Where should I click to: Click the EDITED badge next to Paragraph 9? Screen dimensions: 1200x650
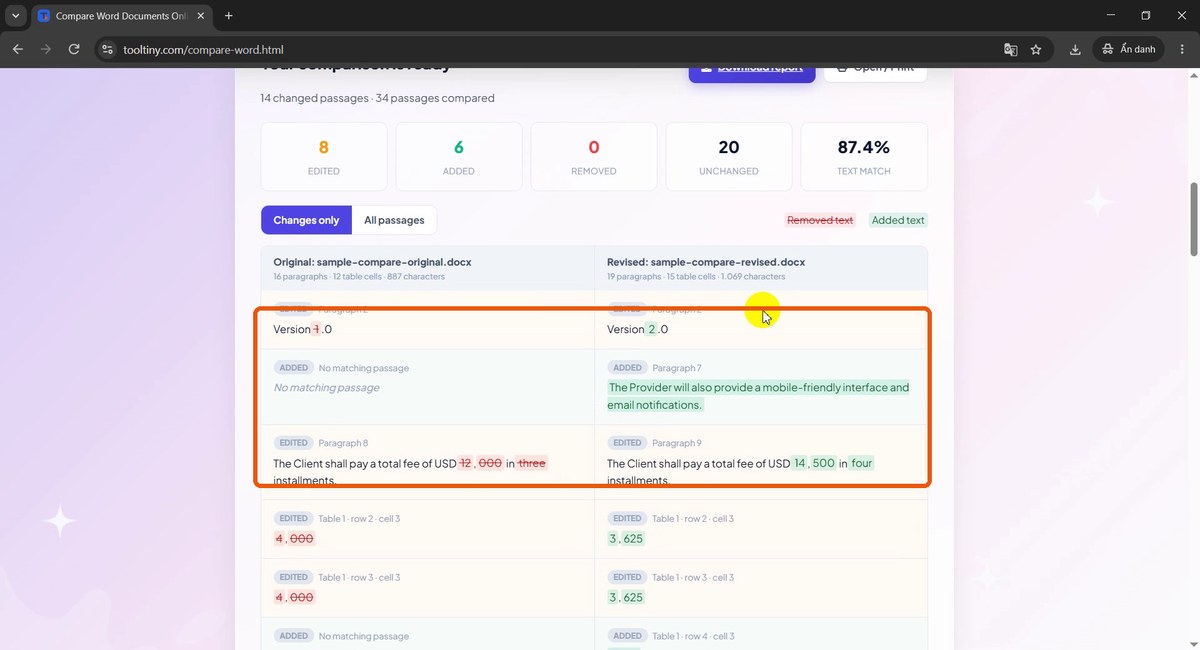[627, 443]
